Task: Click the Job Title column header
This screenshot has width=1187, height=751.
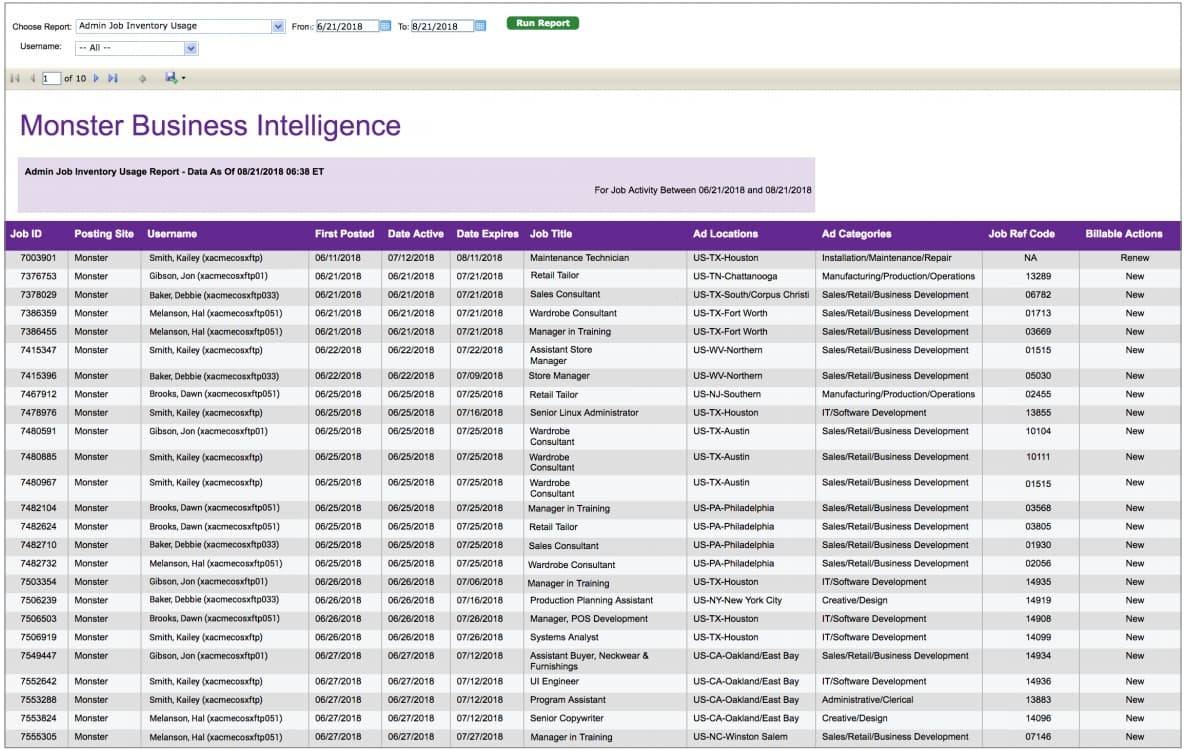Action: click(x=551, y=234)
